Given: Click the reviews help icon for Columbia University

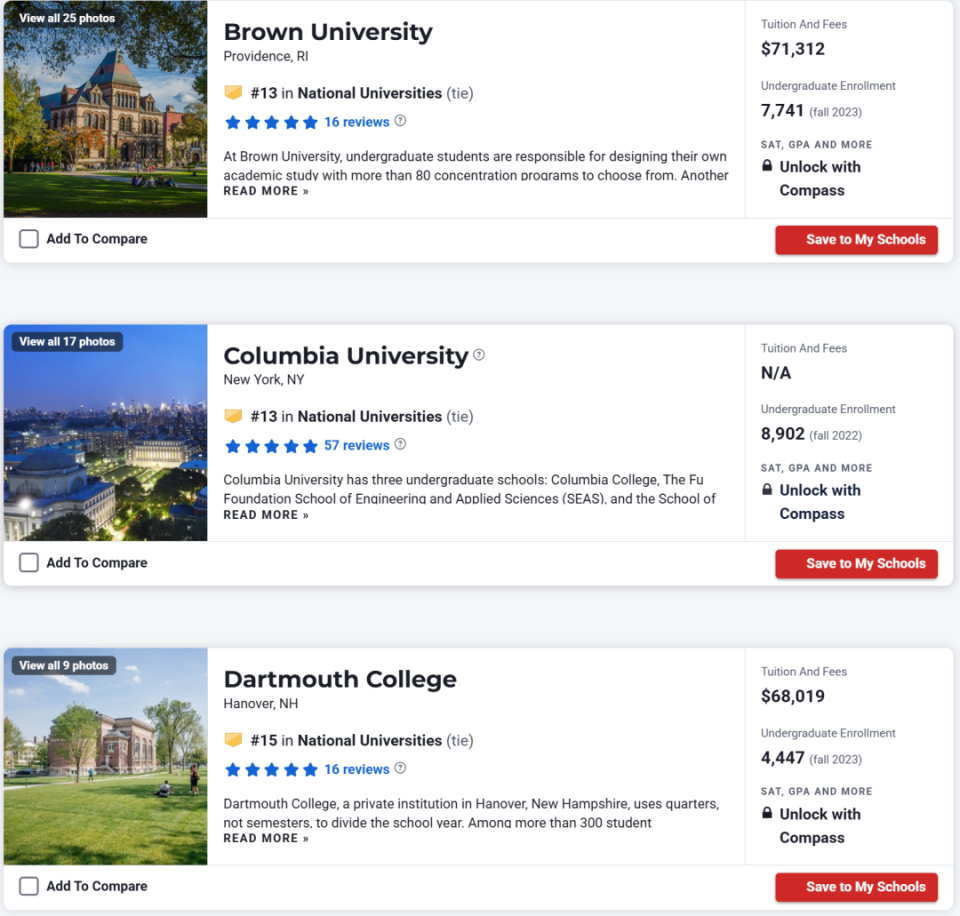Looking at the screenshot, I should 400,444.
